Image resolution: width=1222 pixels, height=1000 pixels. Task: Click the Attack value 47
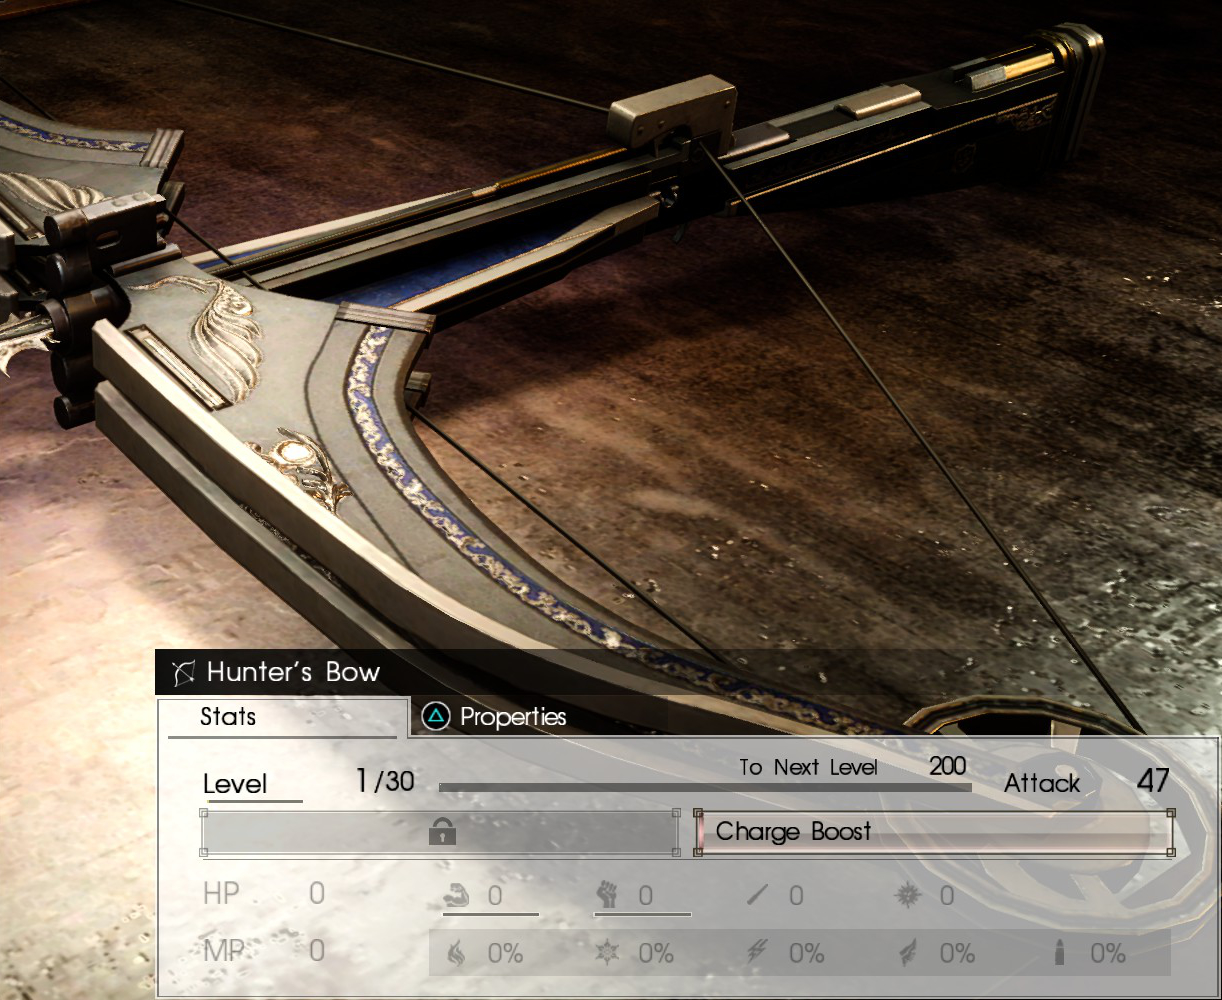click(x=1153, y=781)
